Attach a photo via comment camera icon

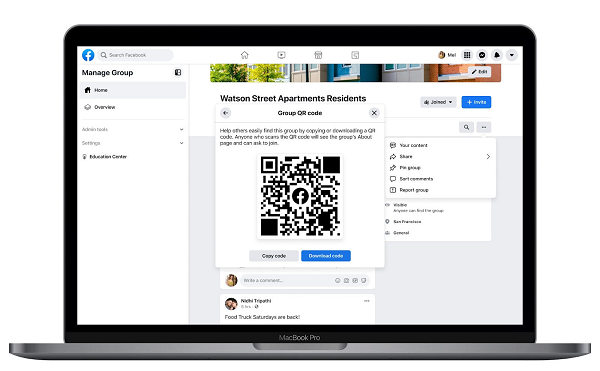tap(346, 280)
